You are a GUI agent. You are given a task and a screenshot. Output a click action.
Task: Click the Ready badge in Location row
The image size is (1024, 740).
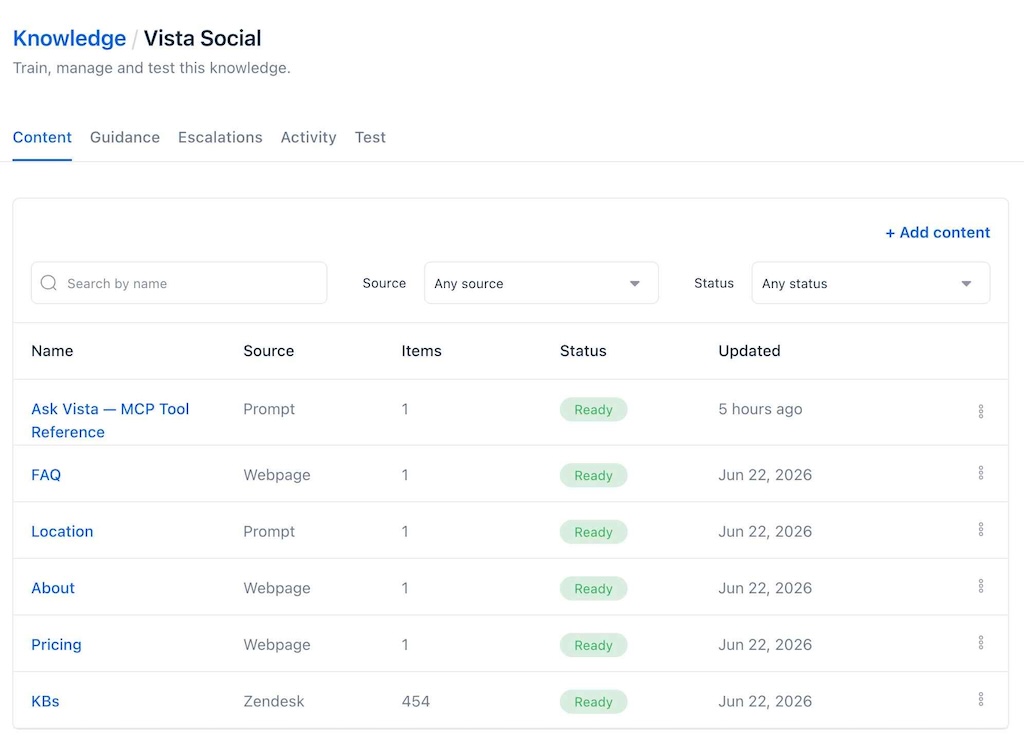(593, 532)
